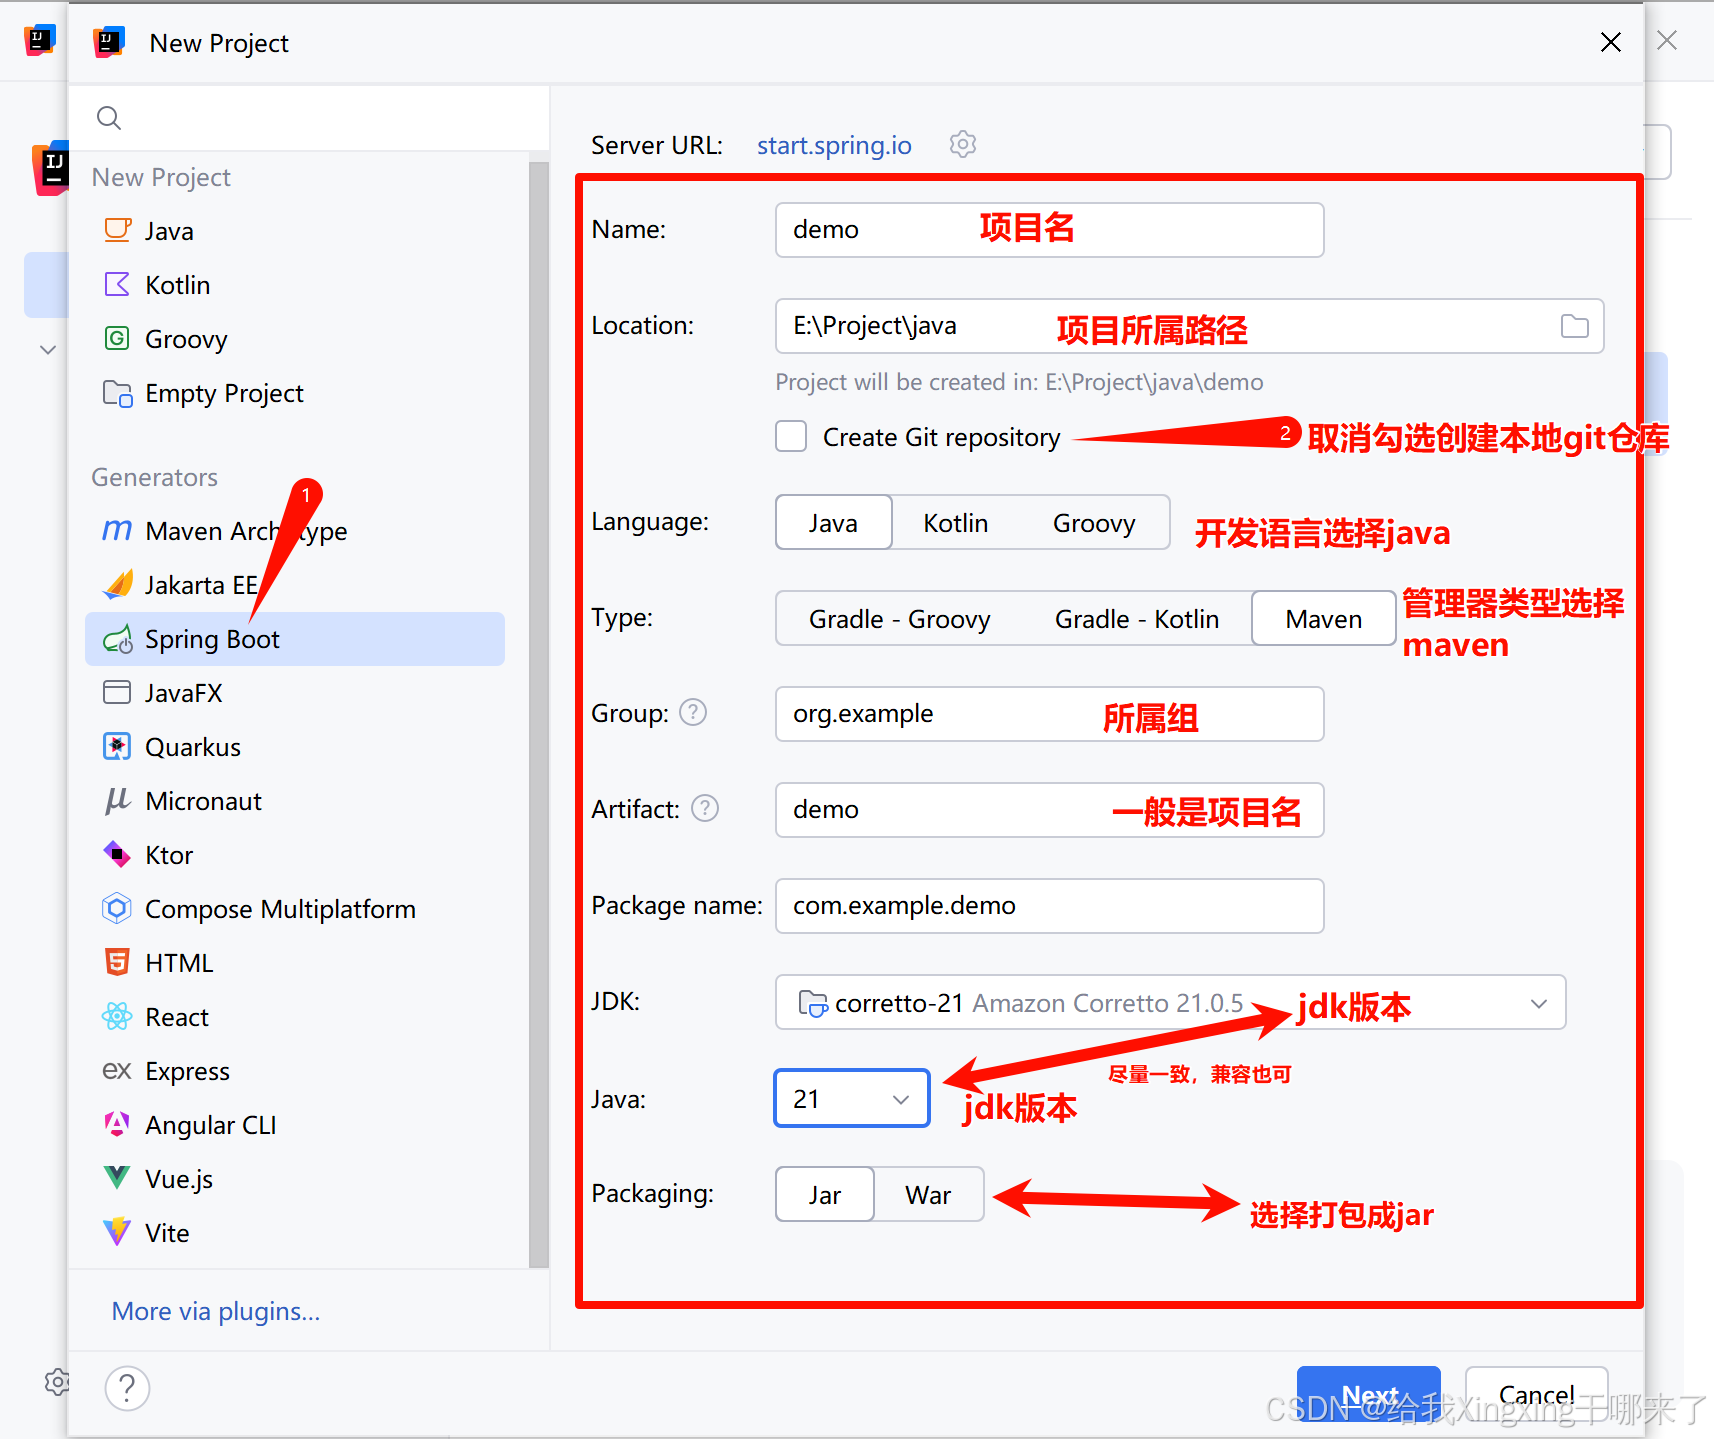
Task: Choose Gradle - Kotlin build type
Action: (1136, 618)
